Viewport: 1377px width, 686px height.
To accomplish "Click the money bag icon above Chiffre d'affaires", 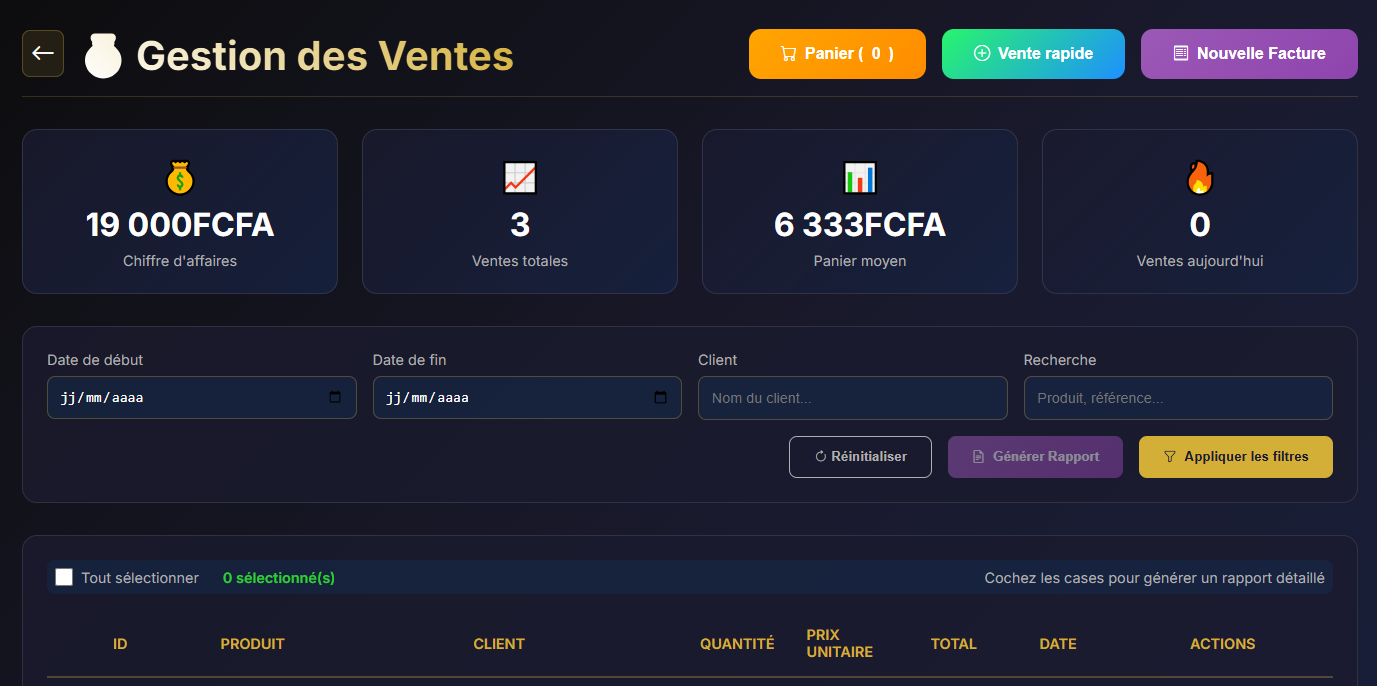I will click(180, 178).
